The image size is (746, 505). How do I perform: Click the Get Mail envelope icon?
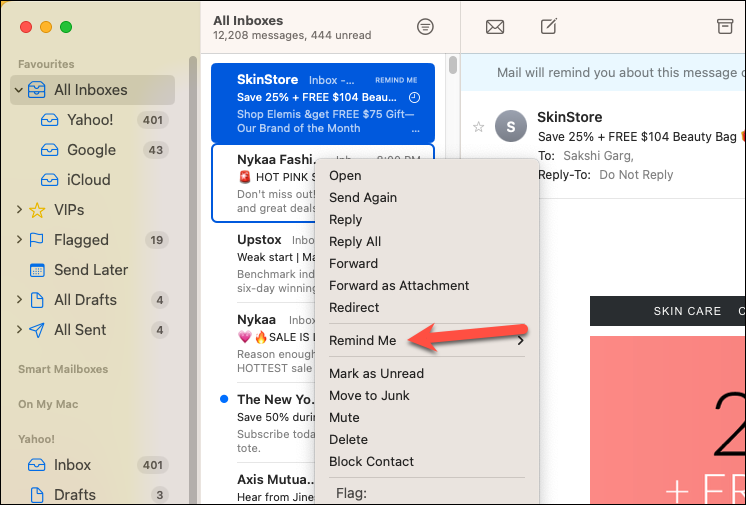pyautogui.click(x=495, y=27)
